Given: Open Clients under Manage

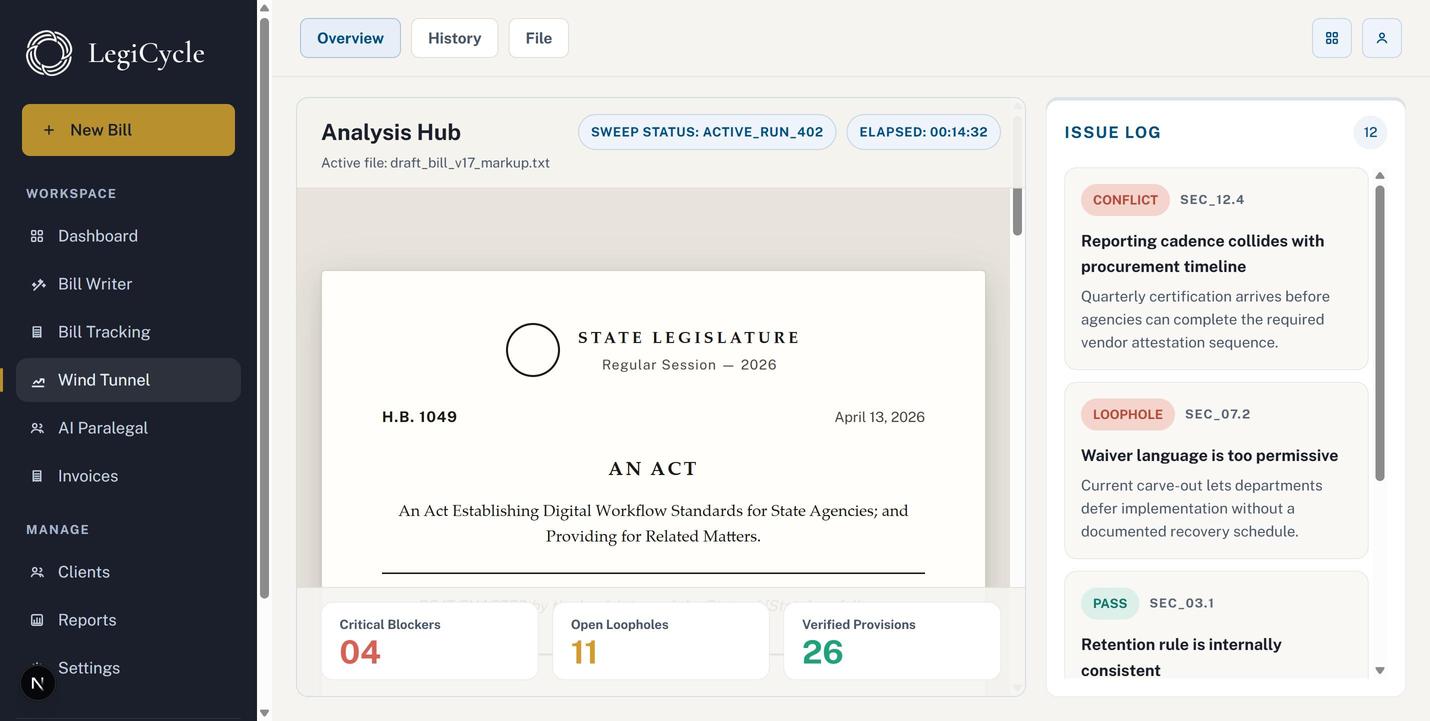Looking at the screenshot, I should click(x=128, y=572).
